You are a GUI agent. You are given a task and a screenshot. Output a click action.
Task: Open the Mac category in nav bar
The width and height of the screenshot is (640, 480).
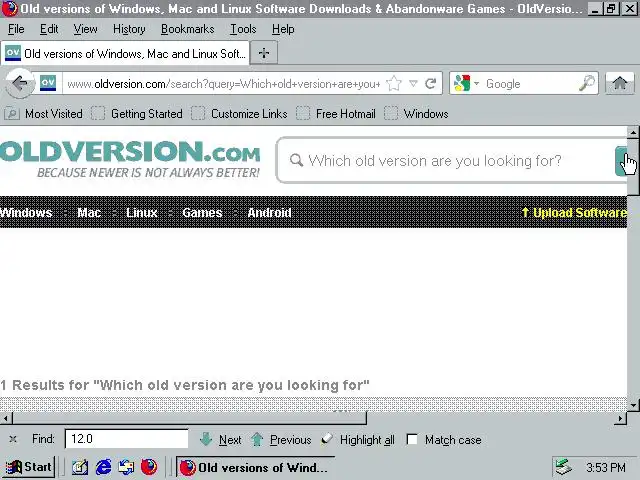89,213
